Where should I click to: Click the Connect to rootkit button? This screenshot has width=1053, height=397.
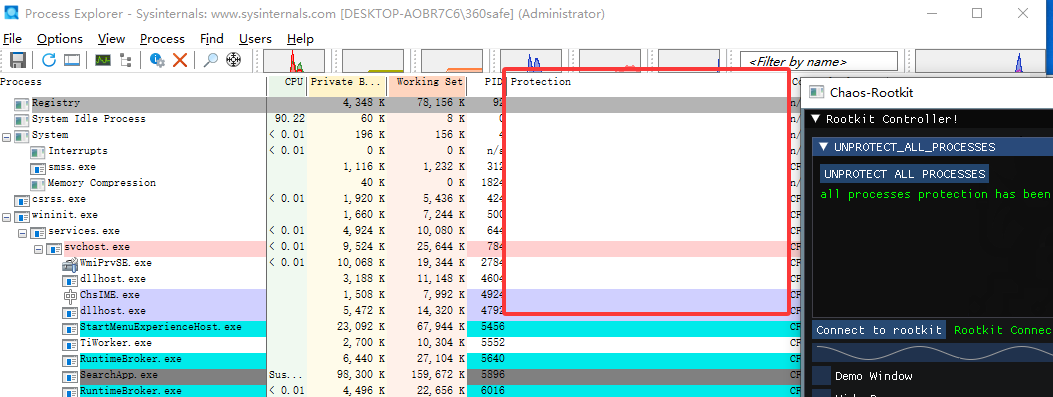point(879,330)
